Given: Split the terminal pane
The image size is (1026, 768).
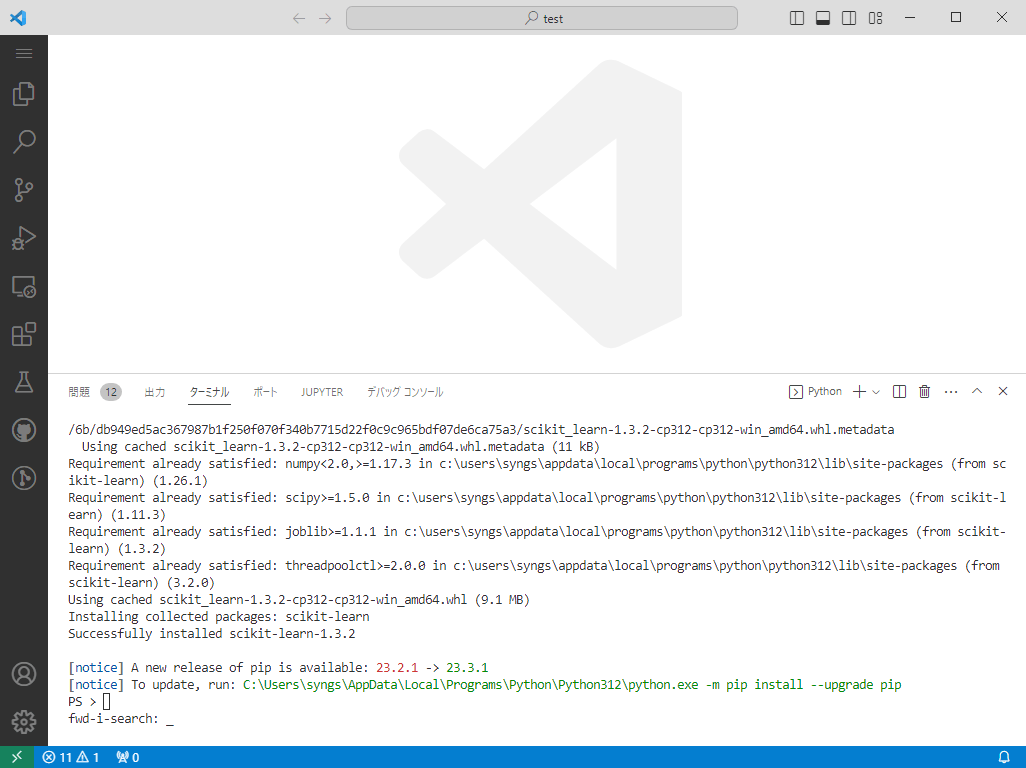Looking at the screenshot, I should pos(899,392).
